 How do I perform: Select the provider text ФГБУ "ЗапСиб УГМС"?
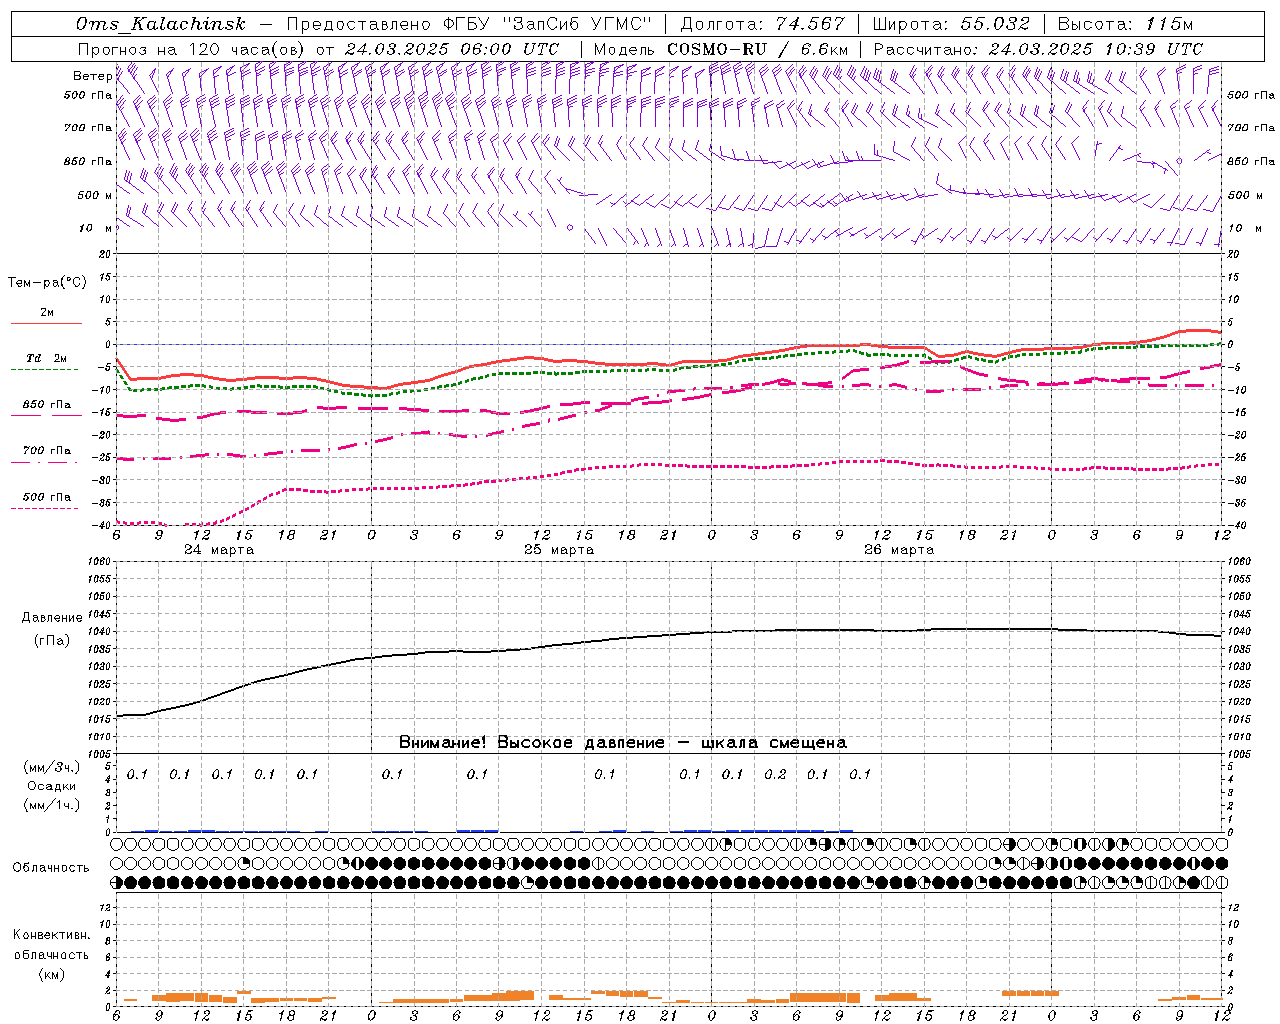click(x=548, y=24)
